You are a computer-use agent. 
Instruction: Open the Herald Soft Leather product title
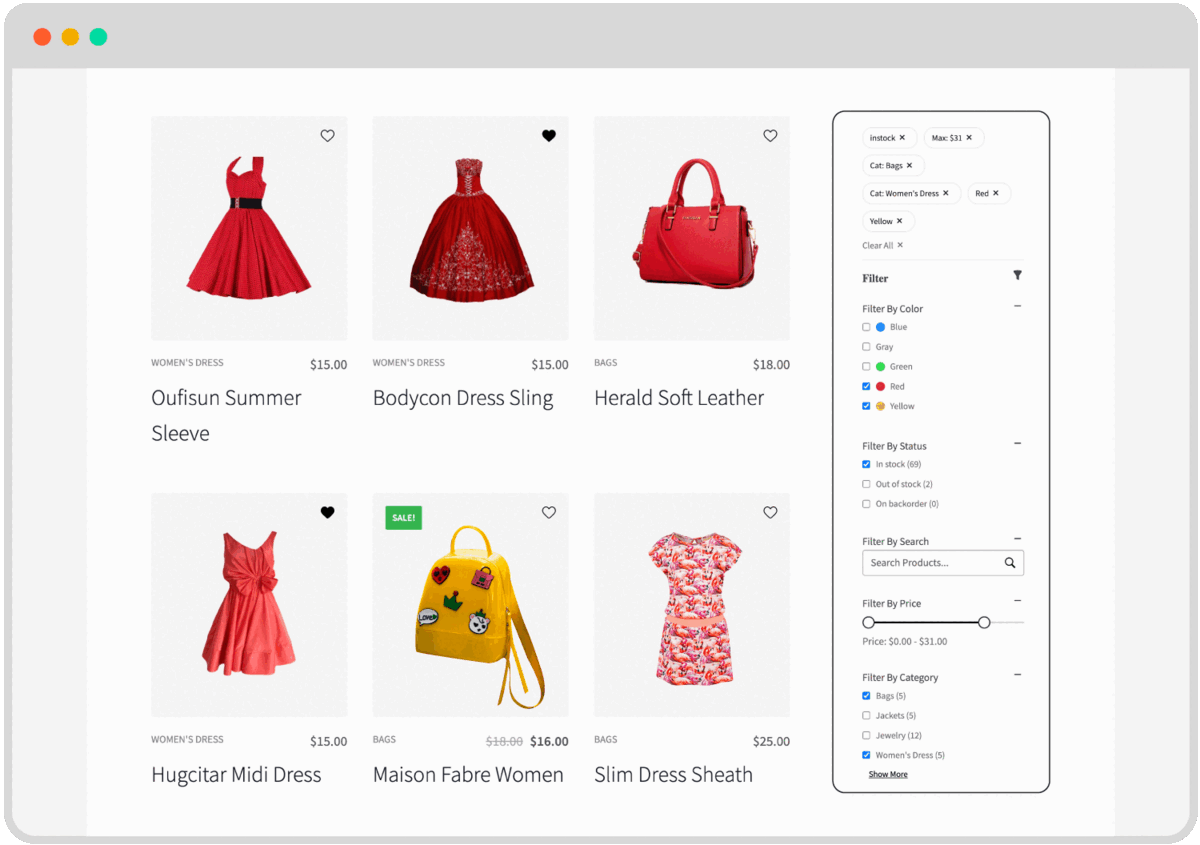679,398
